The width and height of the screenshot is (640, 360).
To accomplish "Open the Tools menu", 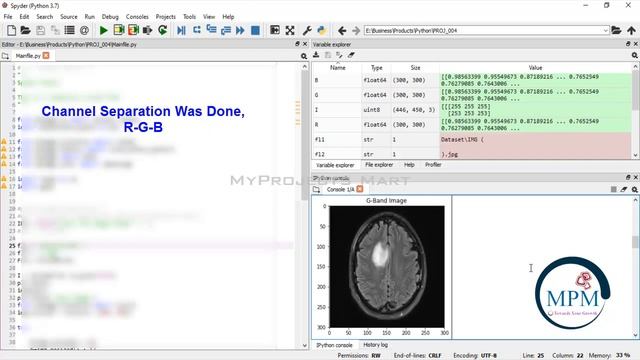I will click(x=189, y=17).
